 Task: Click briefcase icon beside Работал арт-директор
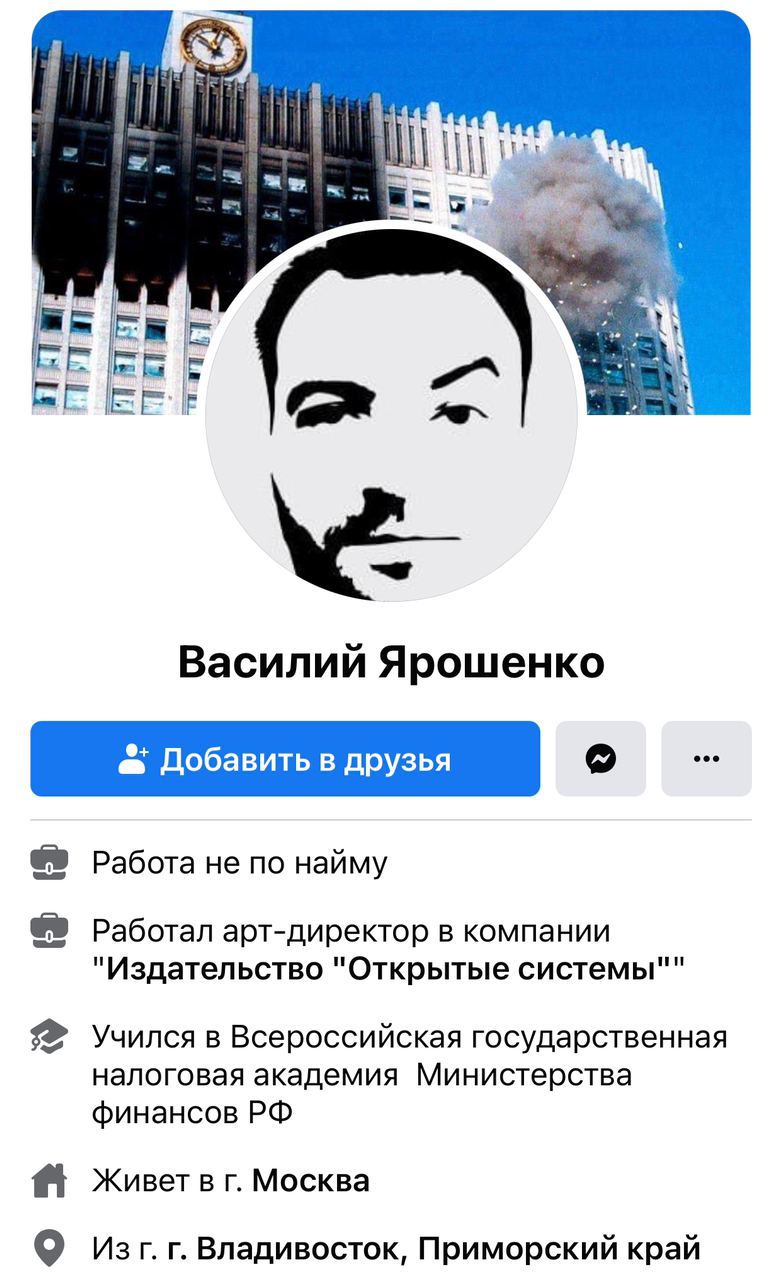pyautogui.click(x=49, y=931)
